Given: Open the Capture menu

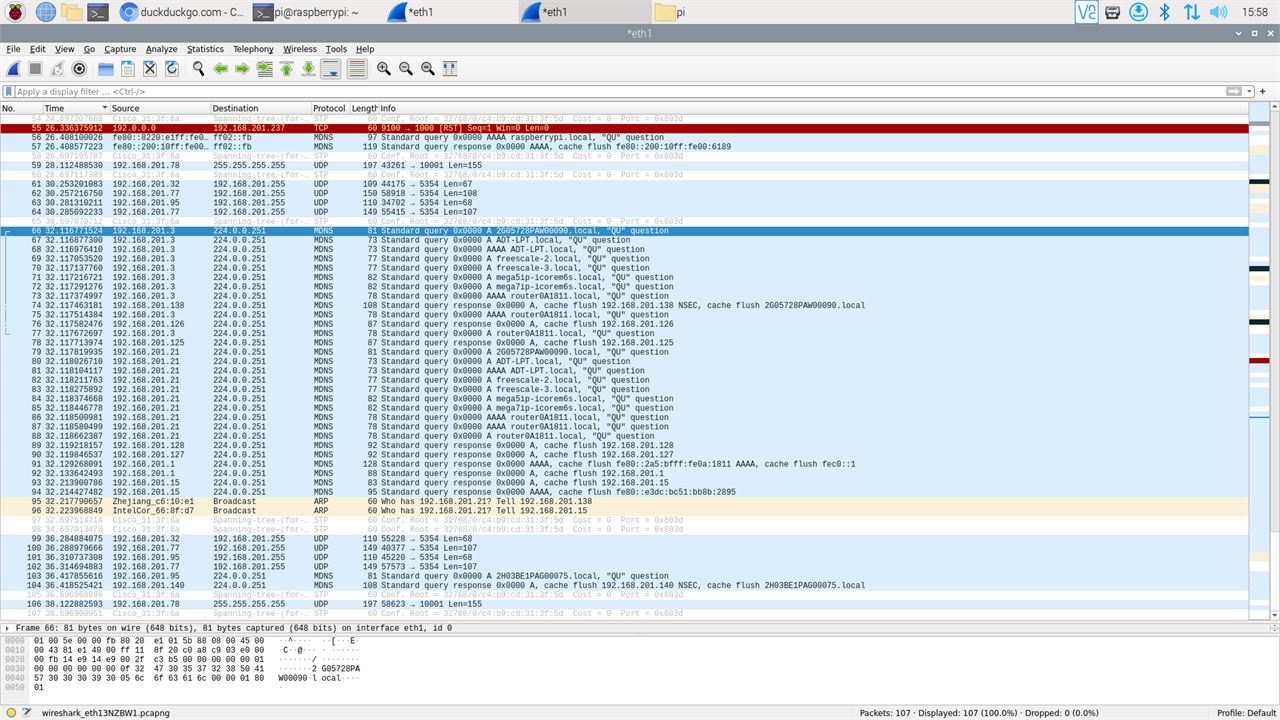Looking at the screenshot, I should click(120, 49).
